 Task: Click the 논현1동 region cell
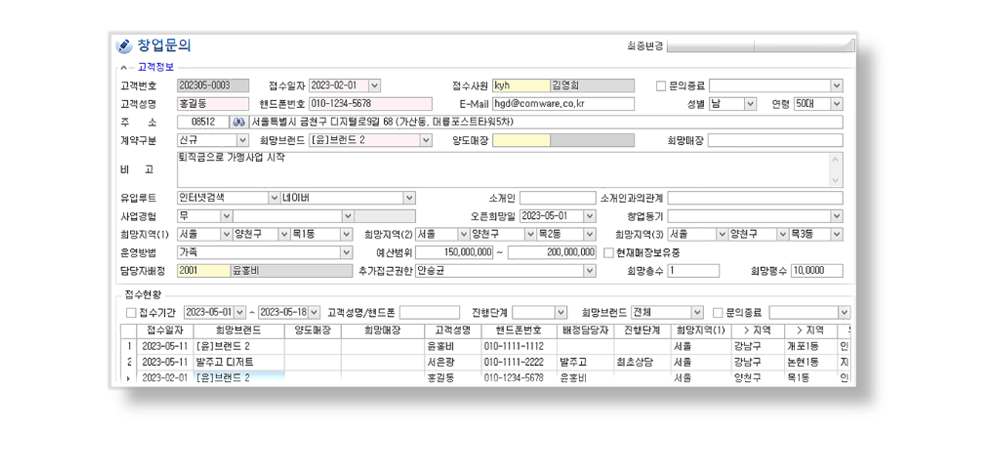tap(811, 362)
